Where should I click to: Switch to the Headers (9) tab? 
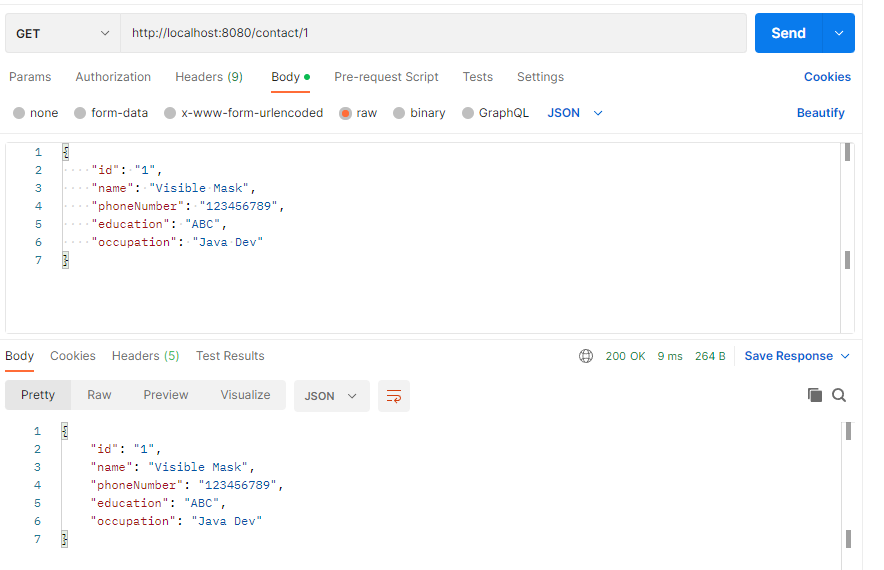click(209, 77)
